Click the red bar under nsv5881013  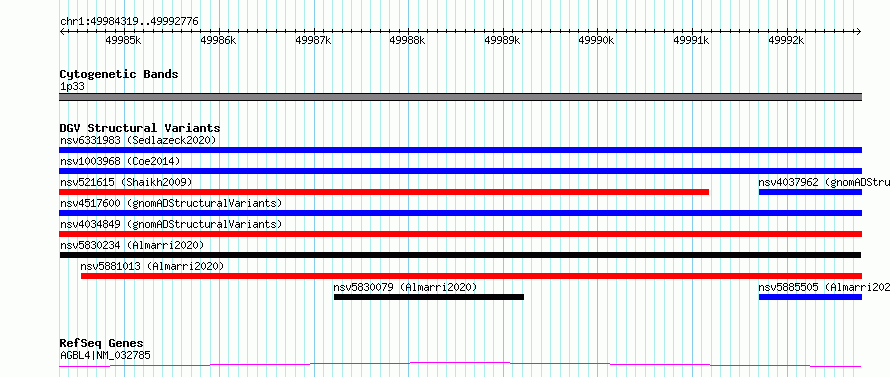pos(472,276)
